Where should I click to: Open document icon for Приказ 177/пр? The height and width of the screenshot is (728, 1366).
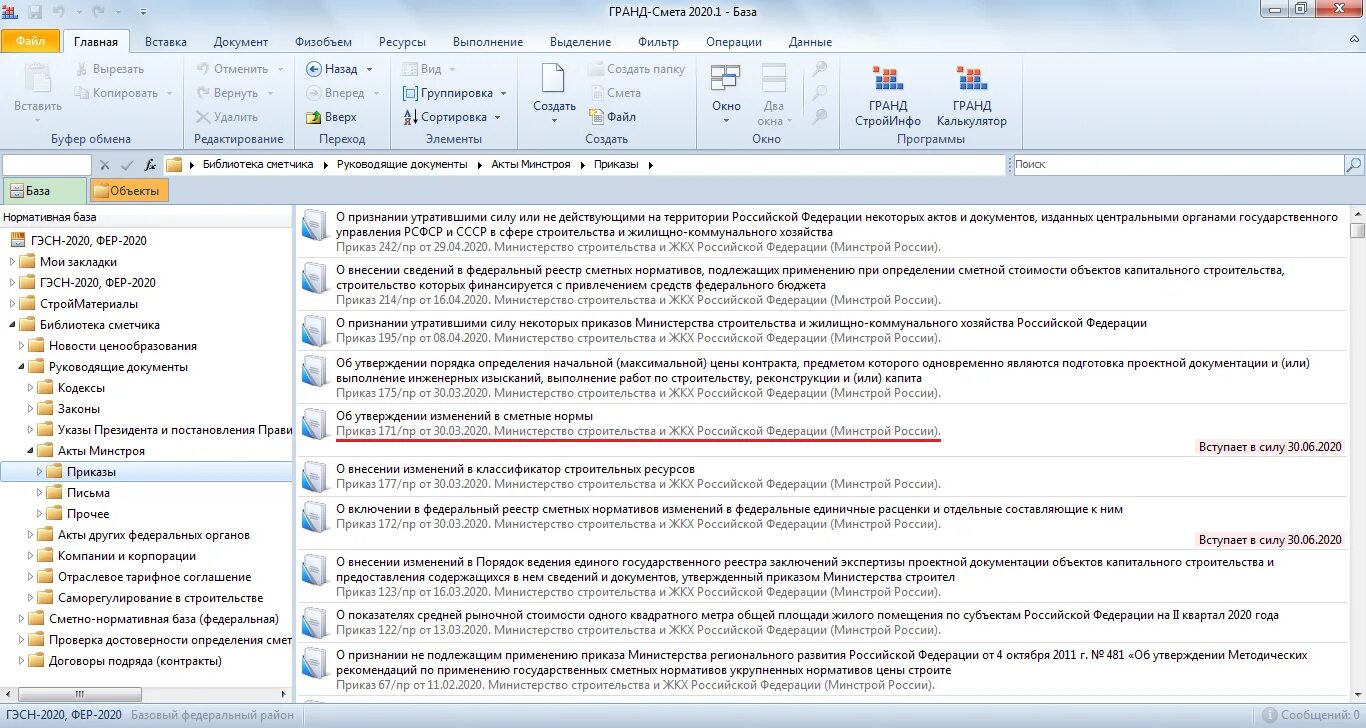pyautogui.click(x=315, y=476)
